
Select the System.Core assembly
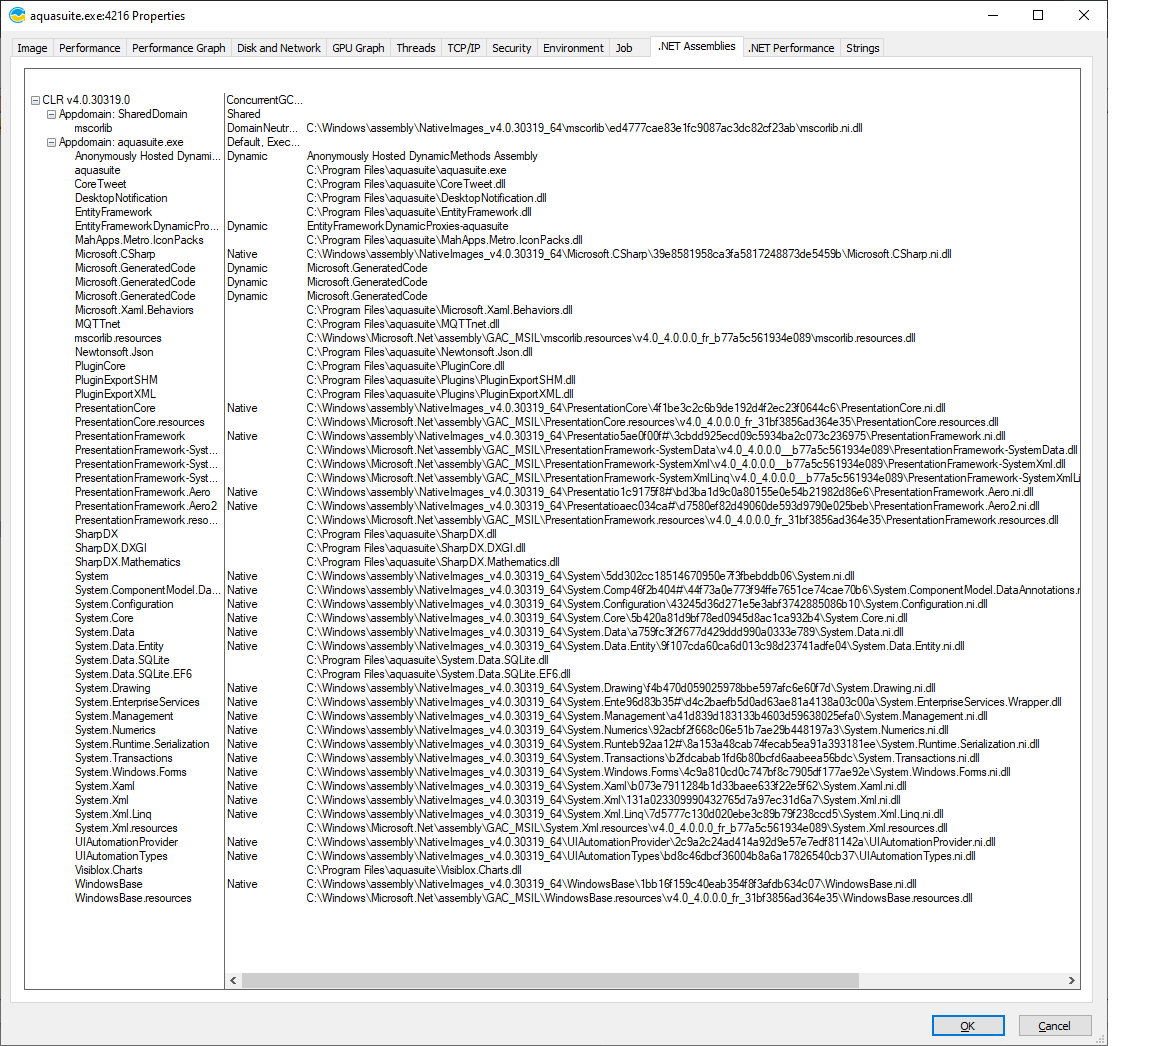(104, 618)
